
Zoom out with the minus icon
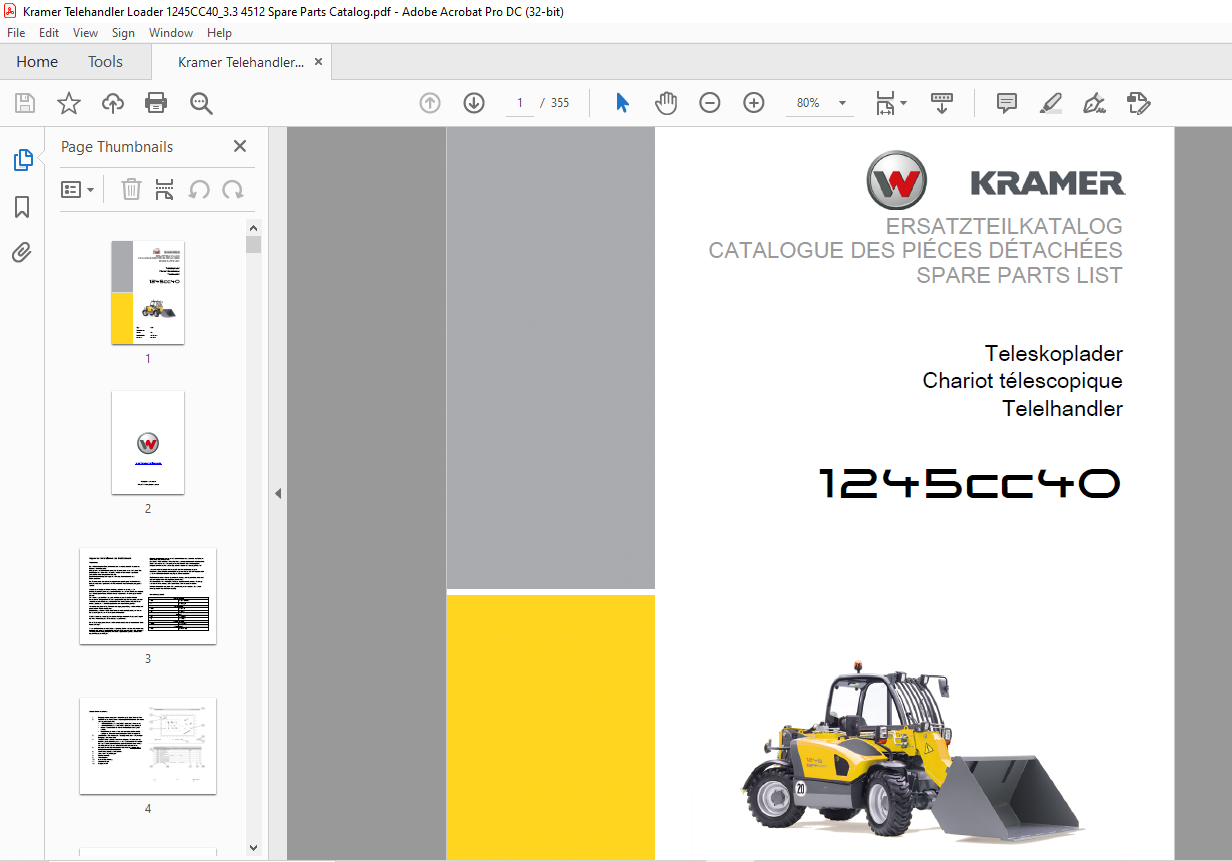[710, 103]
